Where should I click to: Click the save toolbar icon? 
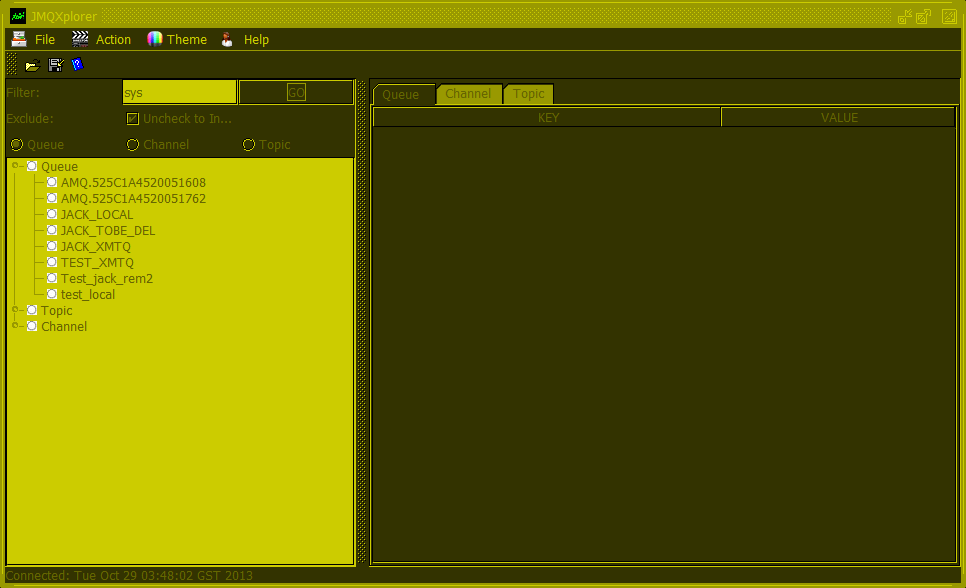pyautogui.click(x=56, y=65)
